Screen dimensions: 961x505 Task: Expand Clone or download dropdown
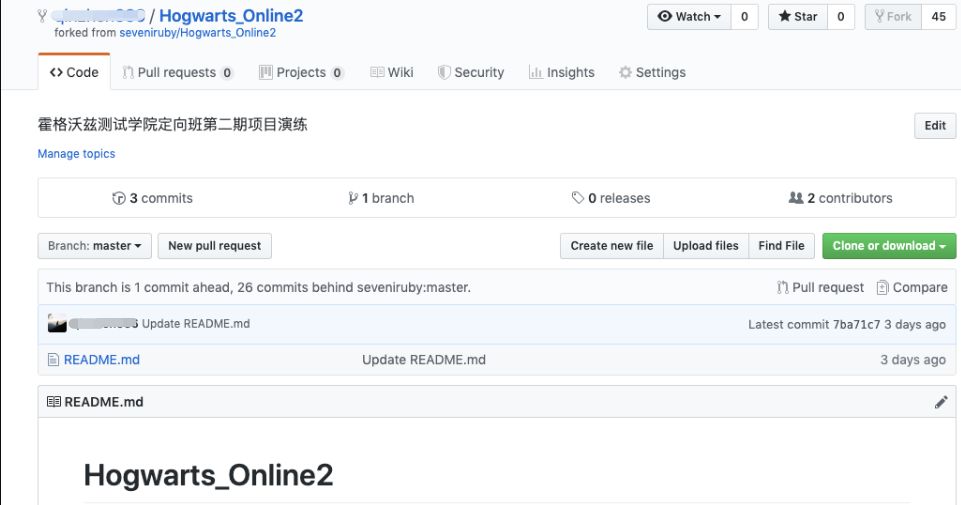[x=889, y=246]
